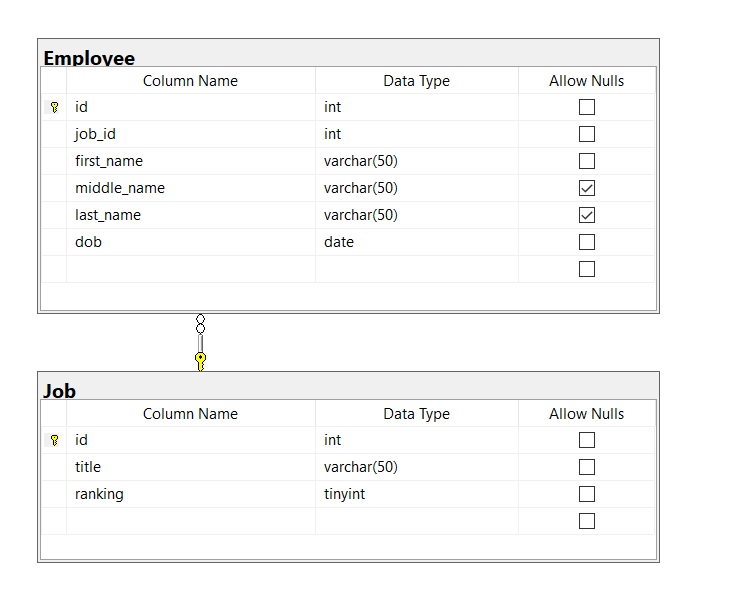The image size is (738, 592).
Task: Click int data type of Job id
Action: click(x=417, y=440)
